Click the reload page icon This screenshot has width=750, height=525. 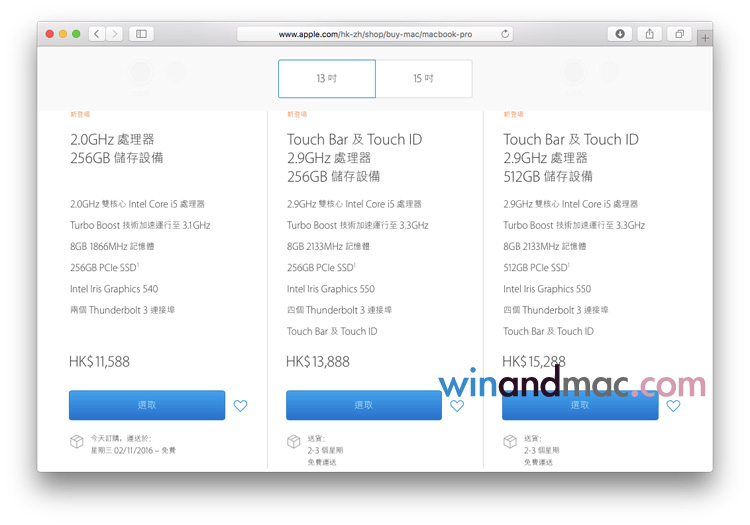pos(505,34)
